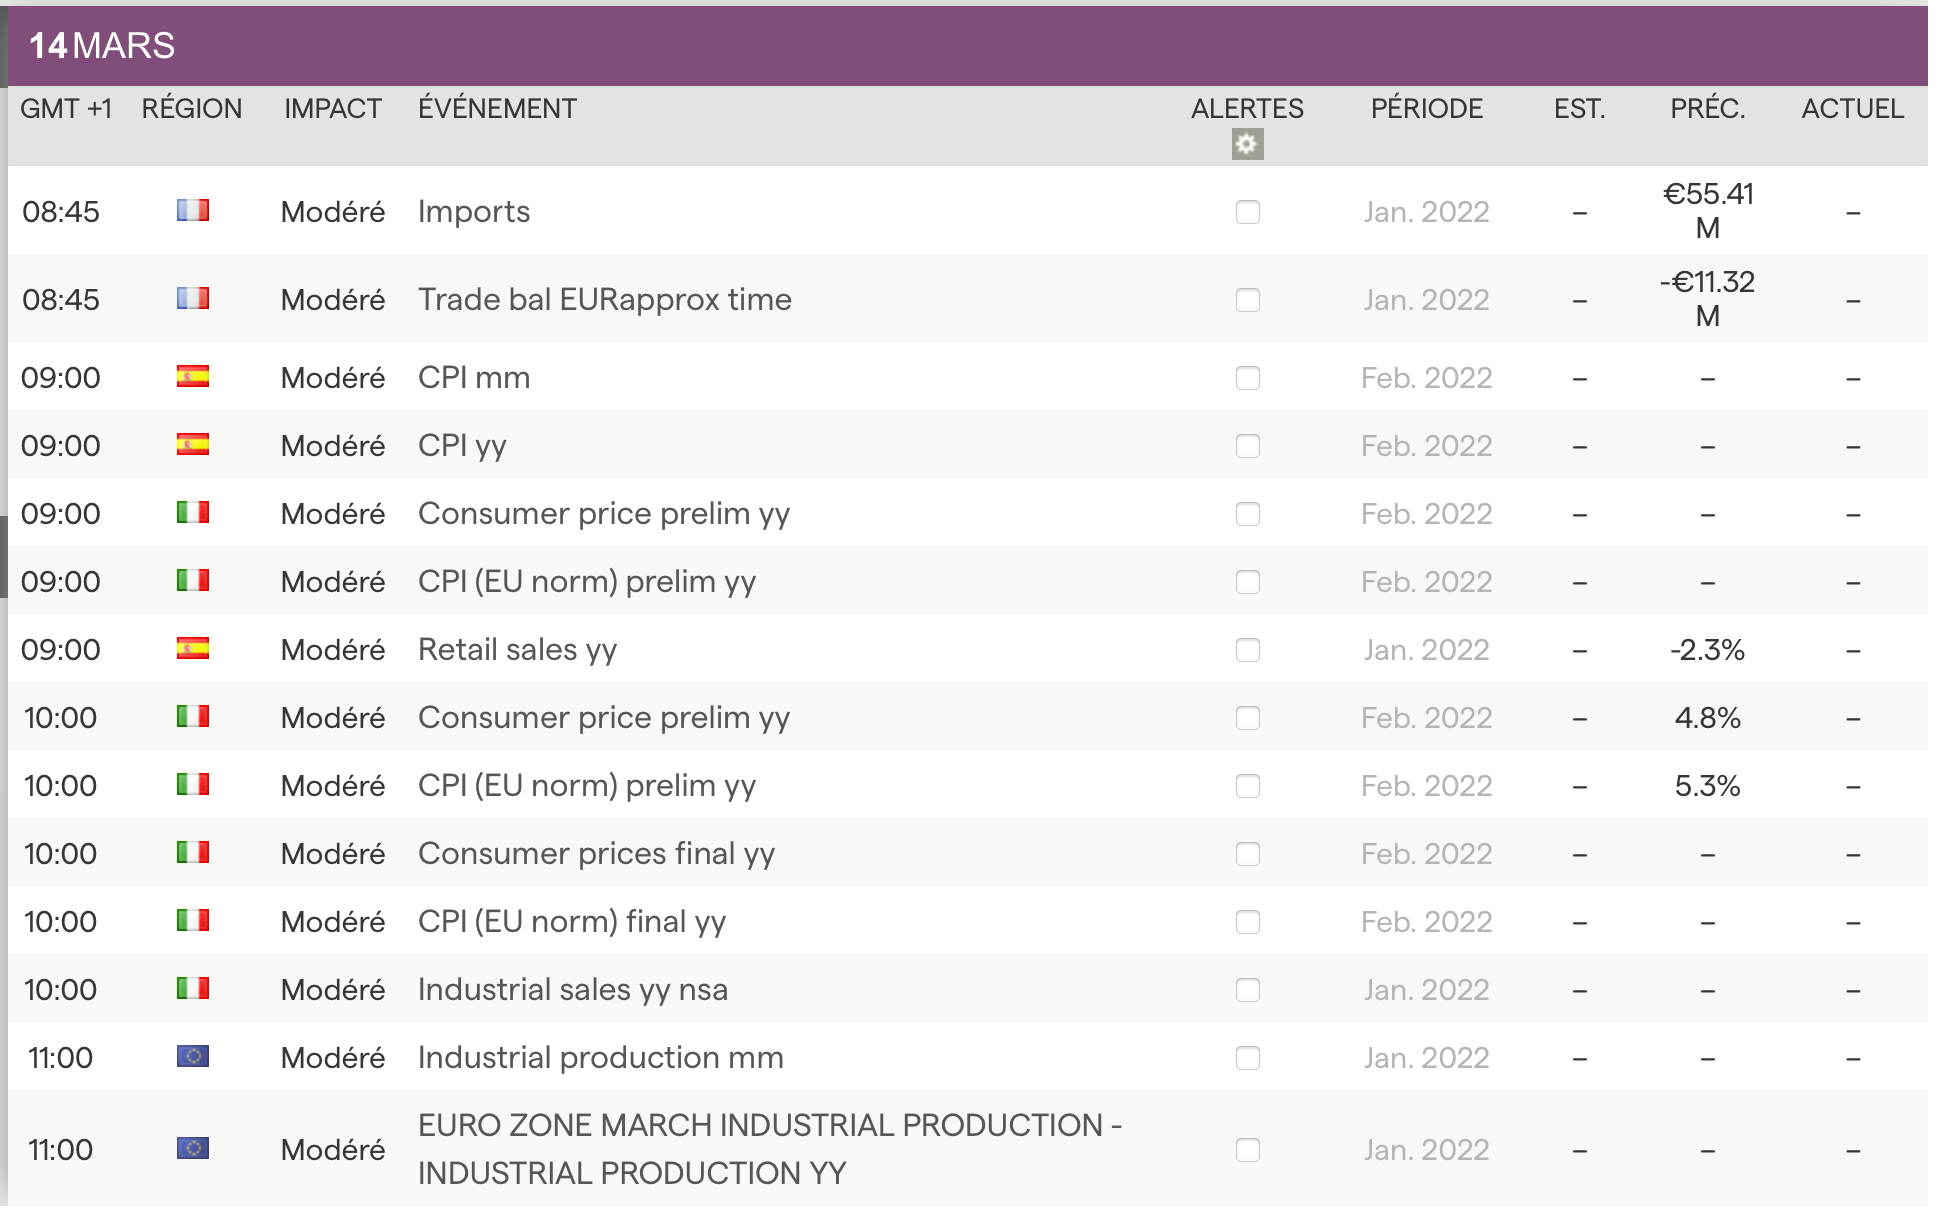This screenshot has width=1942, height=1220.
Task: Click Italian flag on Industrial sales row
Action: coord(193,989)
